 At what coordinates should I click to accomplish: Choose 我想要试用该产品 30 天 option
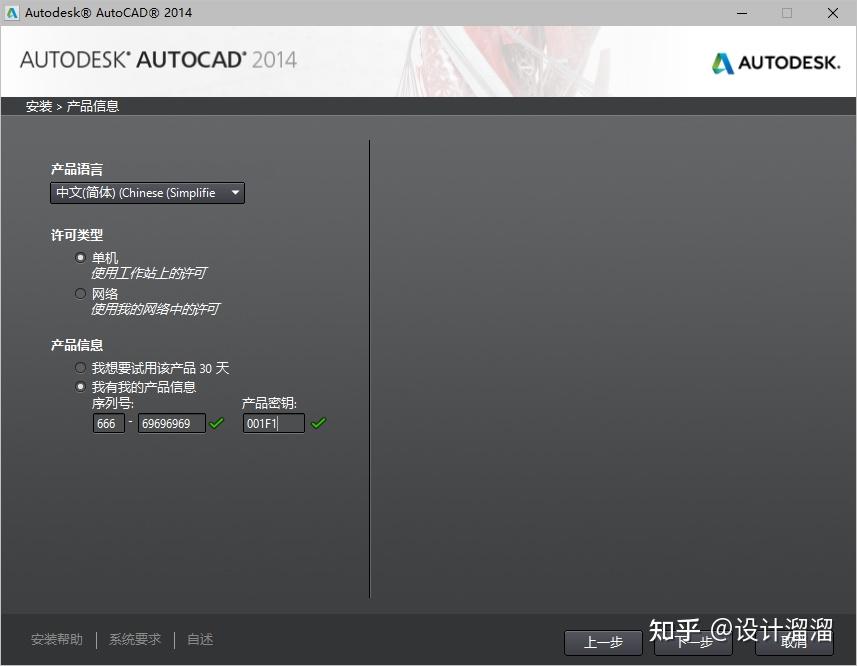(80, 367)
